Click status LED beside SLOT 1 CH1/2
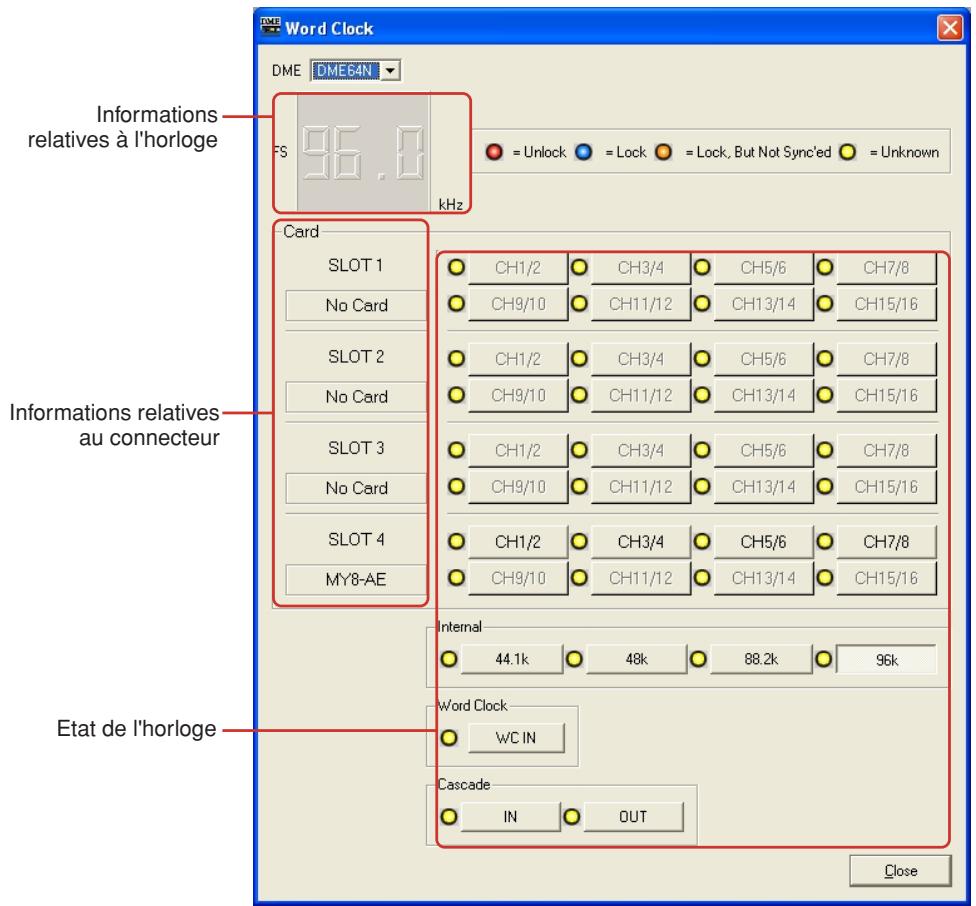This screenshot has width=976, height=906. coord(456,267)
